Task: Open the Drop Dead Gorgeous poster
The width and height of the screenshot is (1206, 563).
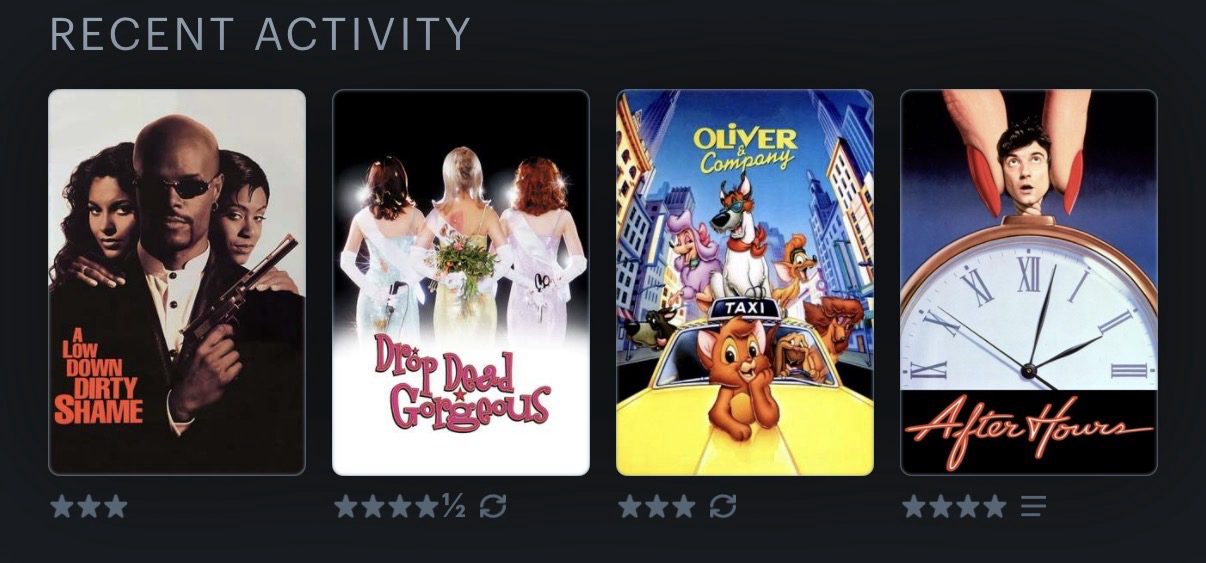Action: click(x=461, y=282)
